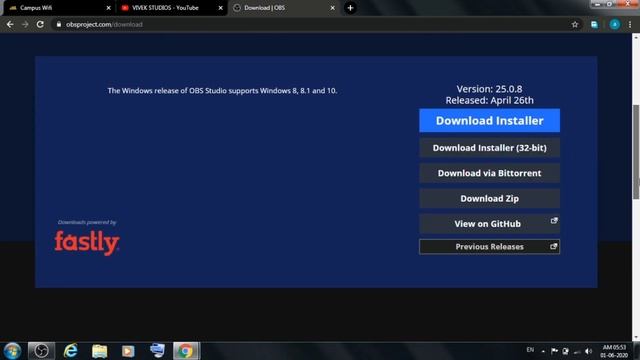Open the Chrome profile avatar

(x=615, y=24)
